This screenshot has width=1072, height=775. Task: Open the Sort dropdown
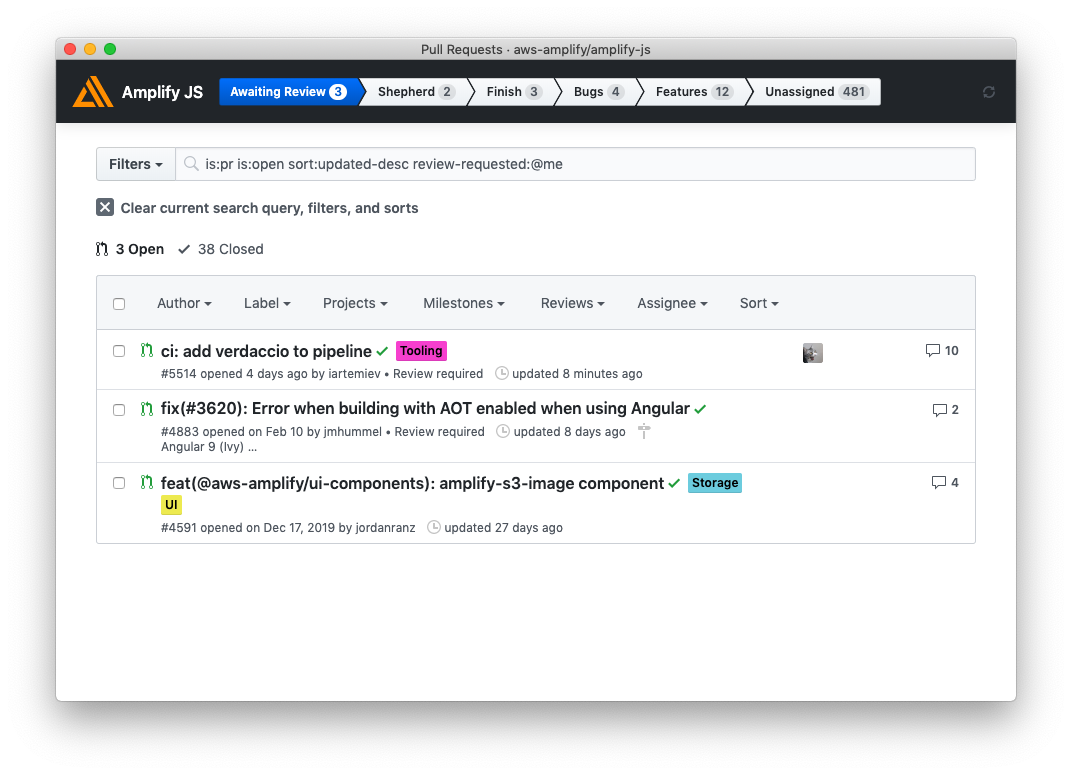(759, 303)
